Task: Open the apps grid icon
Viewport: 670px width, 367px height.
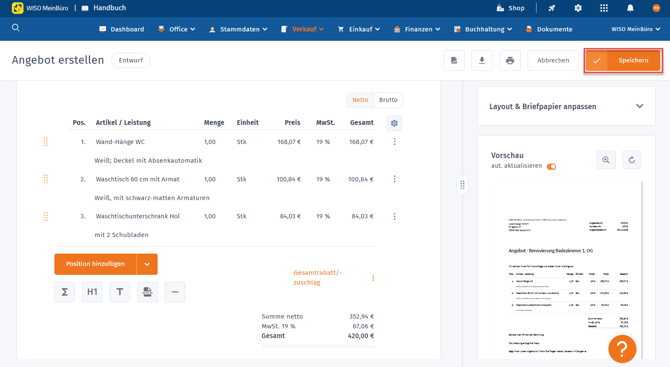Action: (x=604, y=8)
